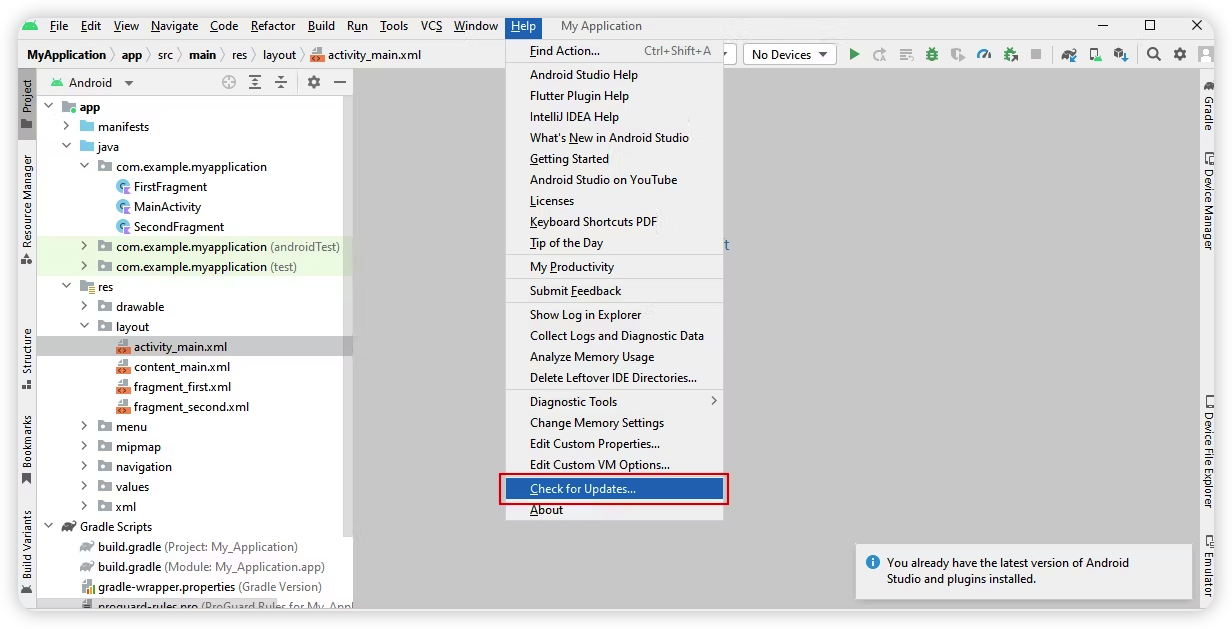Viewport: 1232px width, 629px height.
Task: Attach debugger to Android process icon
Action: pos(1010,55)
